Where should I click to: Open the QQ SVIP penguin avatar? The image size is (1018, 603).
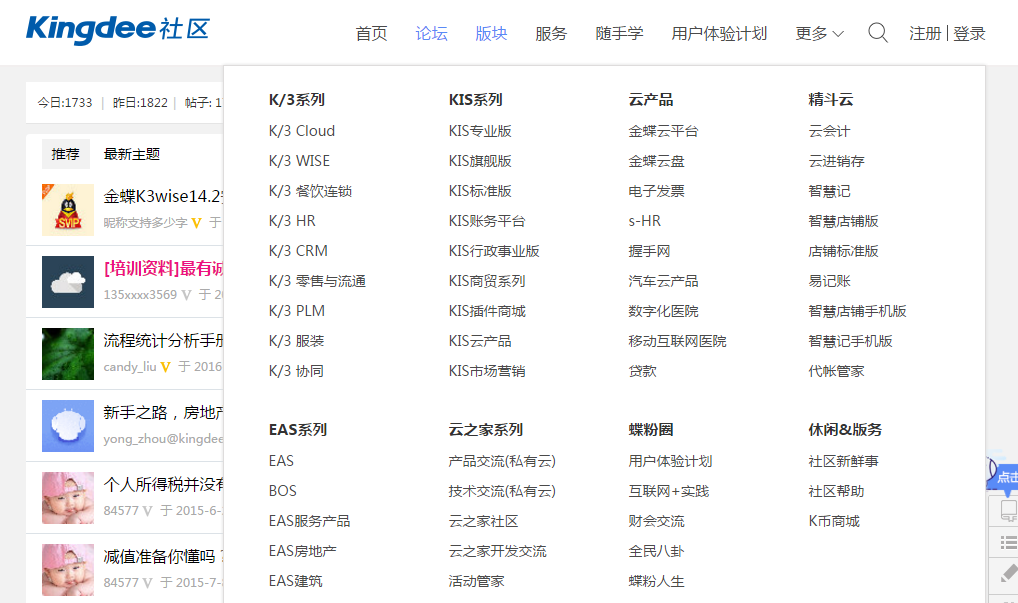pos(68,210)
